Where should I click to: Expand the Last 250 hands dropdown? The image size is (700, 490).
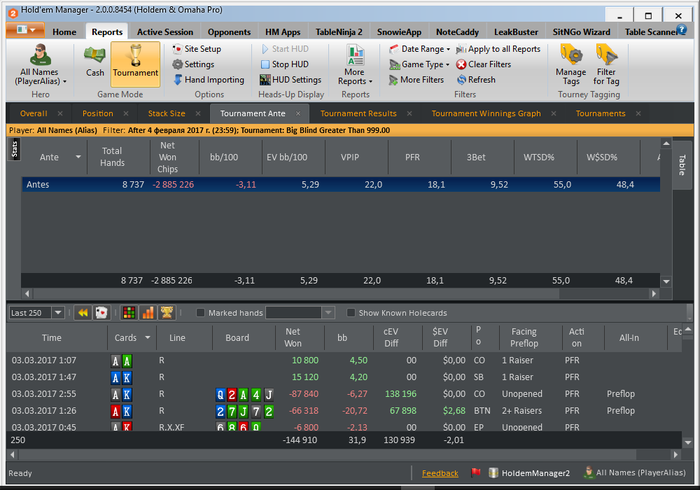click(58, 313)
